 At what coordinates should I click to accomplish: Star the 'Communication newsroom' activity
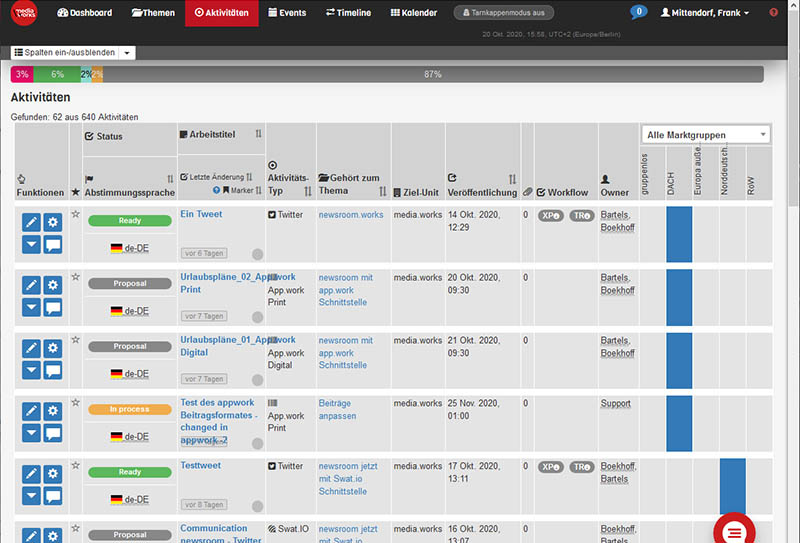point(76,528)
